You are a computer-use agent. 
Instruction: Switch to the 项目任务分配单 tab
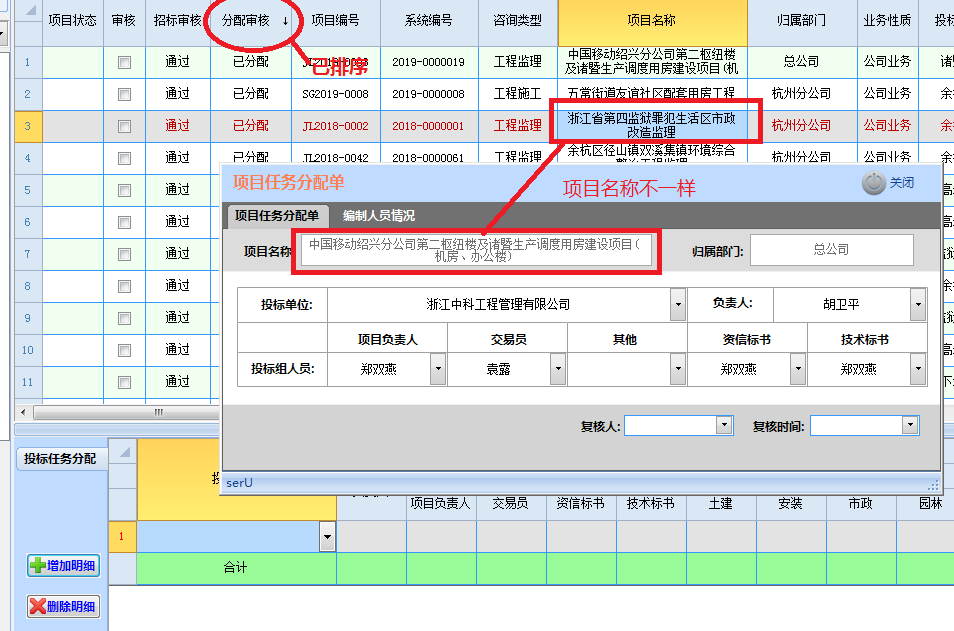[277, 216]
